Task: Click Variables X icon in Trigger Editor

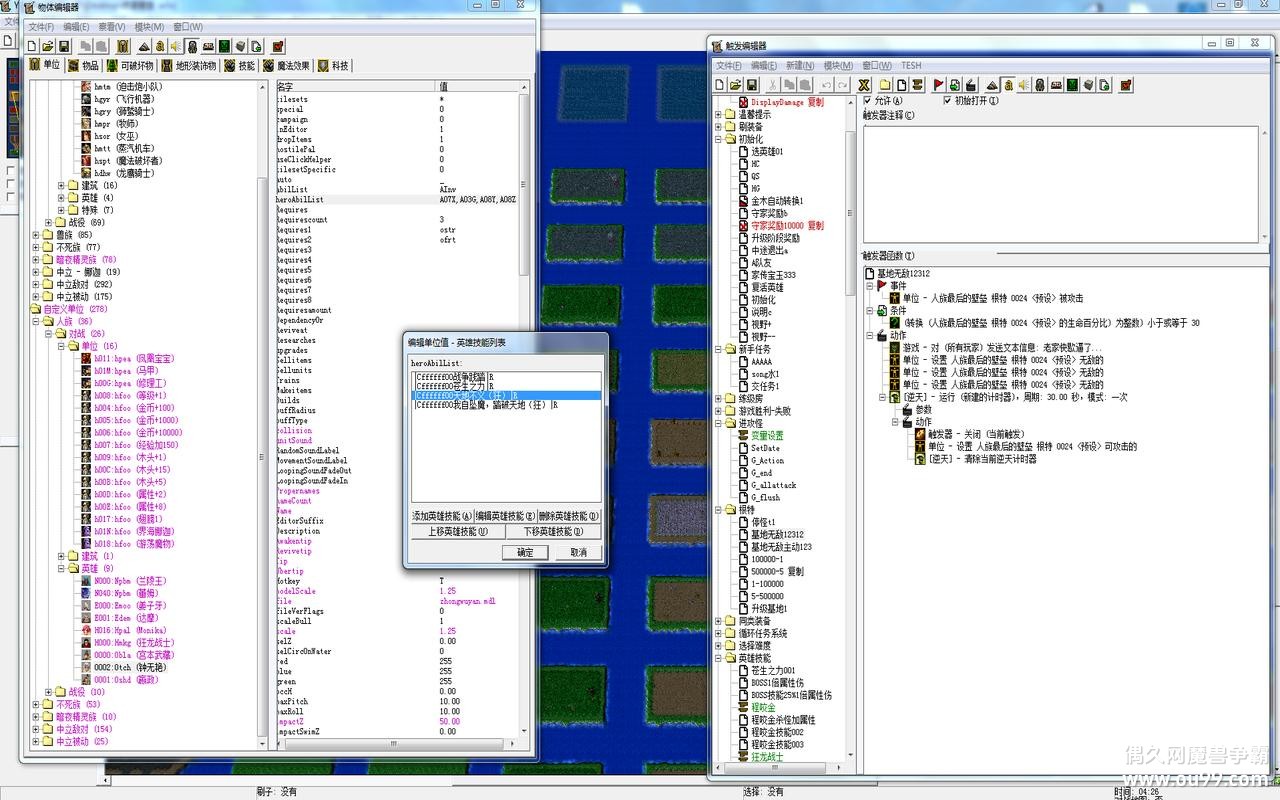Action: point(864,85)
